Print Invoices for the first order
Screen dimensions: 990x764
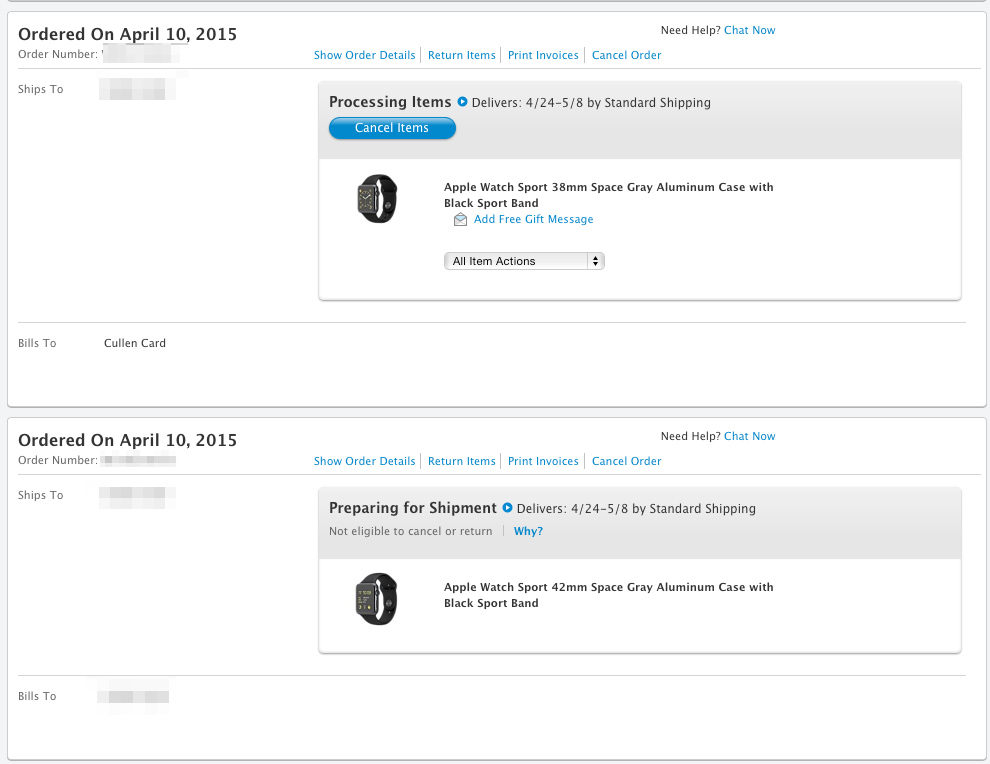tap(543, 55)
